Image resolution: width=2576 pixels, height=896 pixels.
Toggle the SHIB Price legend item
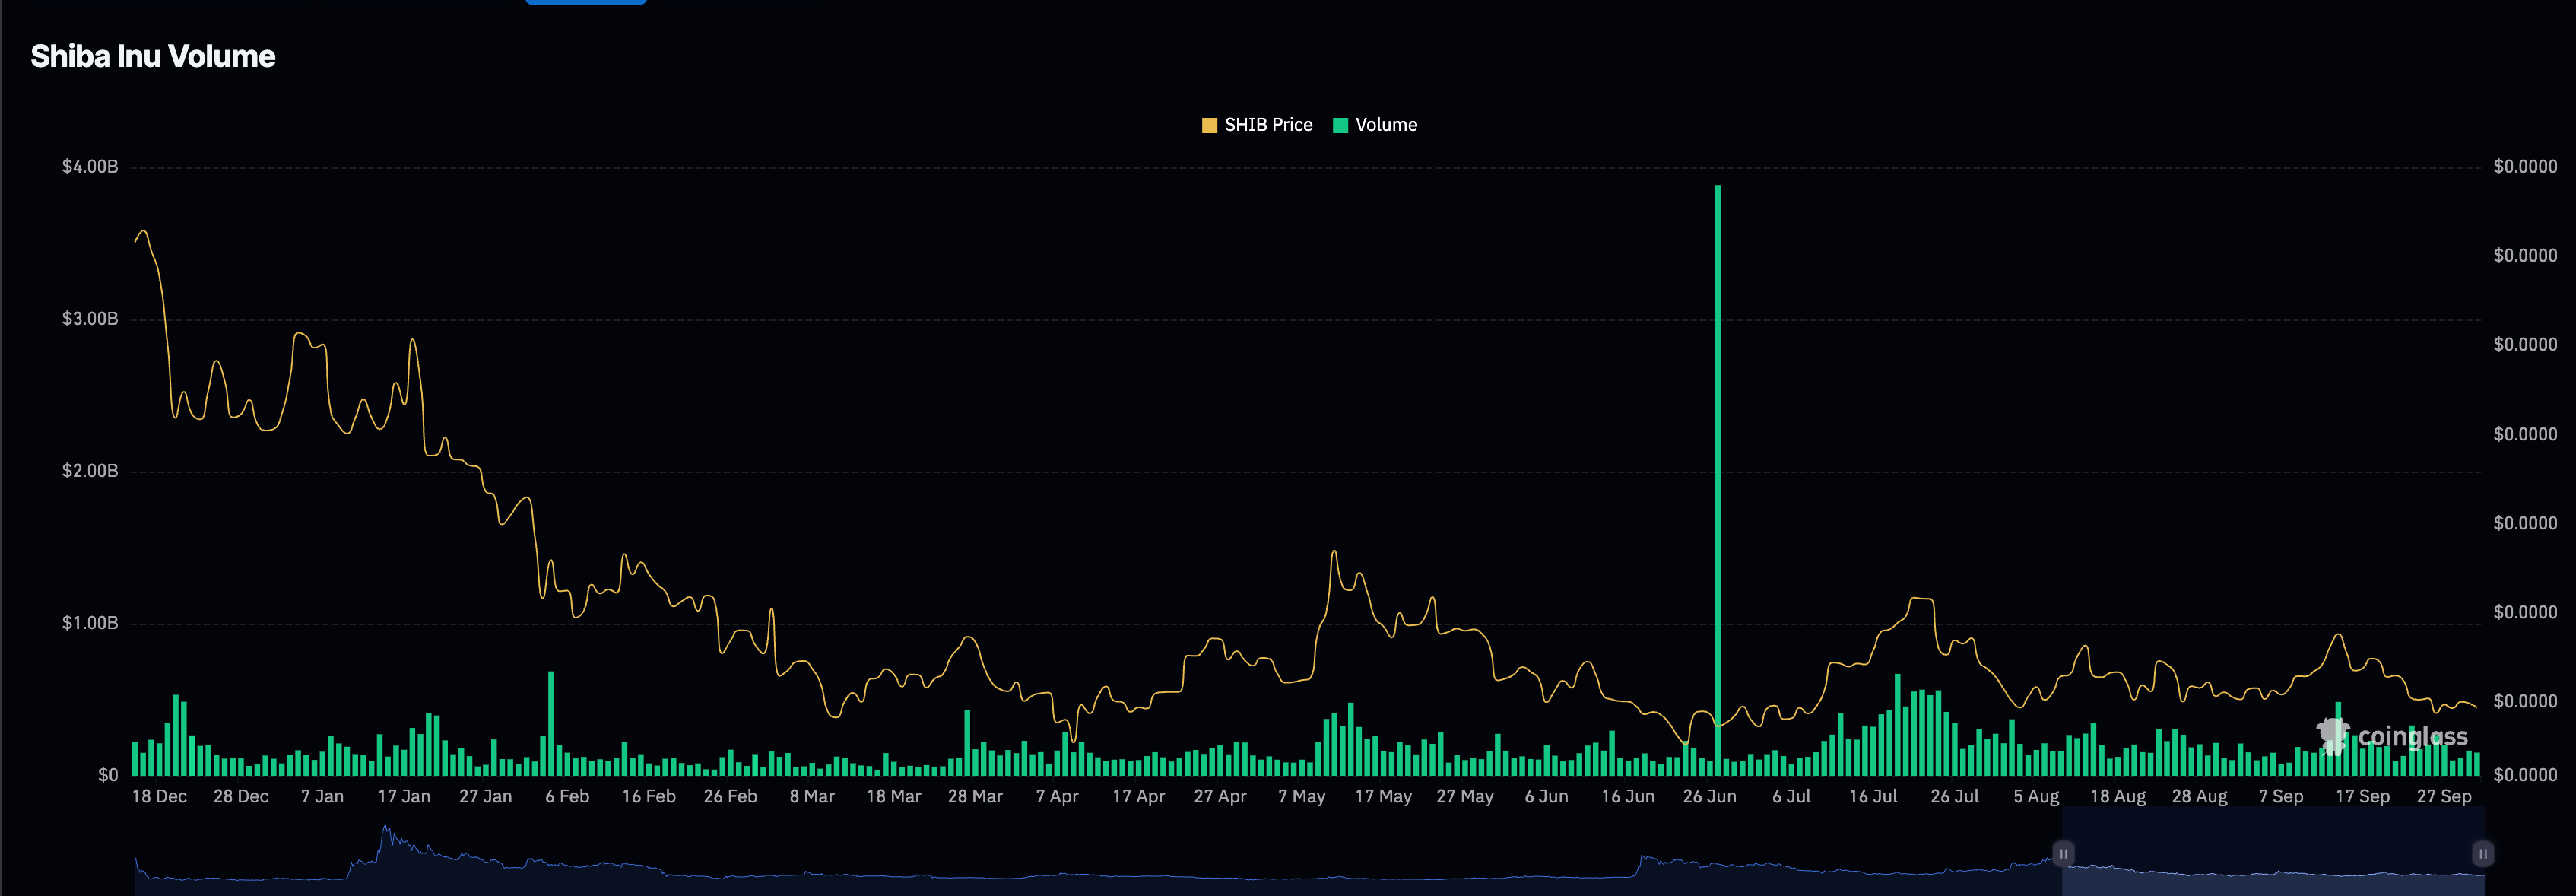(x=1267, y=125)
